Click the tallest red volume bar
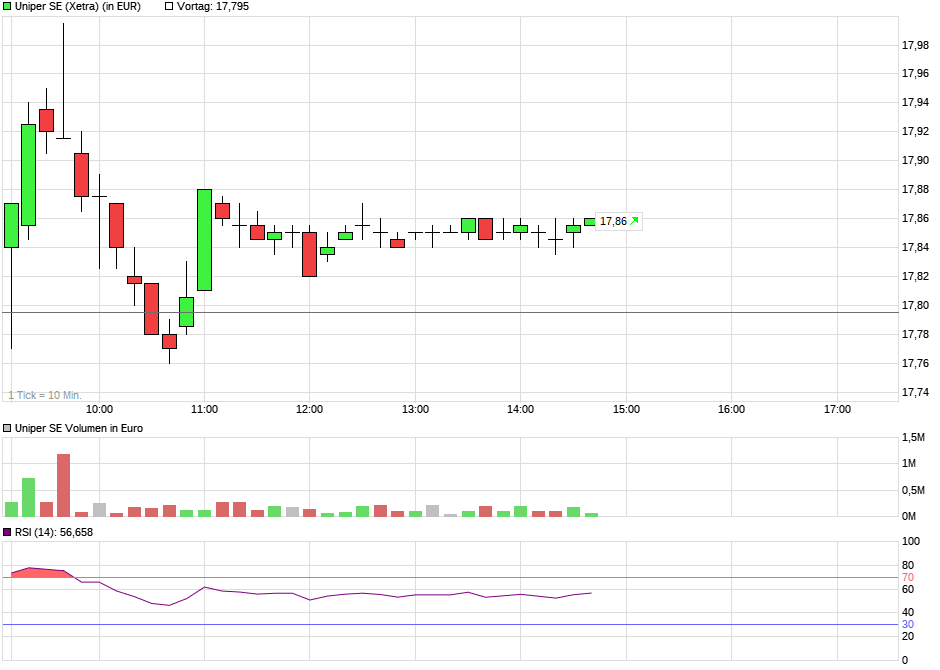This screenshot has height=670, width=940. tap(64, 485)
